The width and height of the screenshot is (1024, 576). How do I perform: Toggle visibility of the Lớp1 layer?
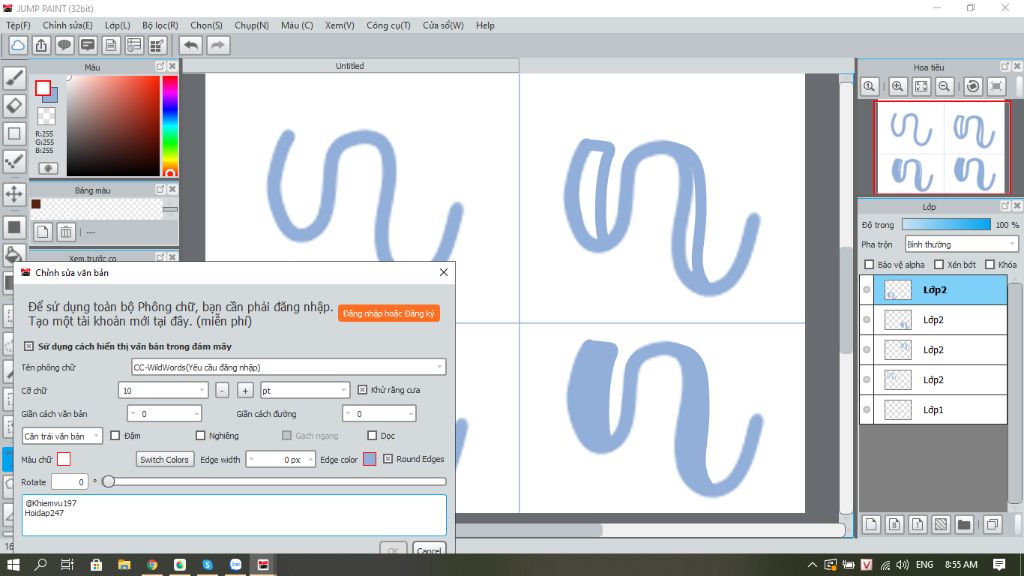867,409
